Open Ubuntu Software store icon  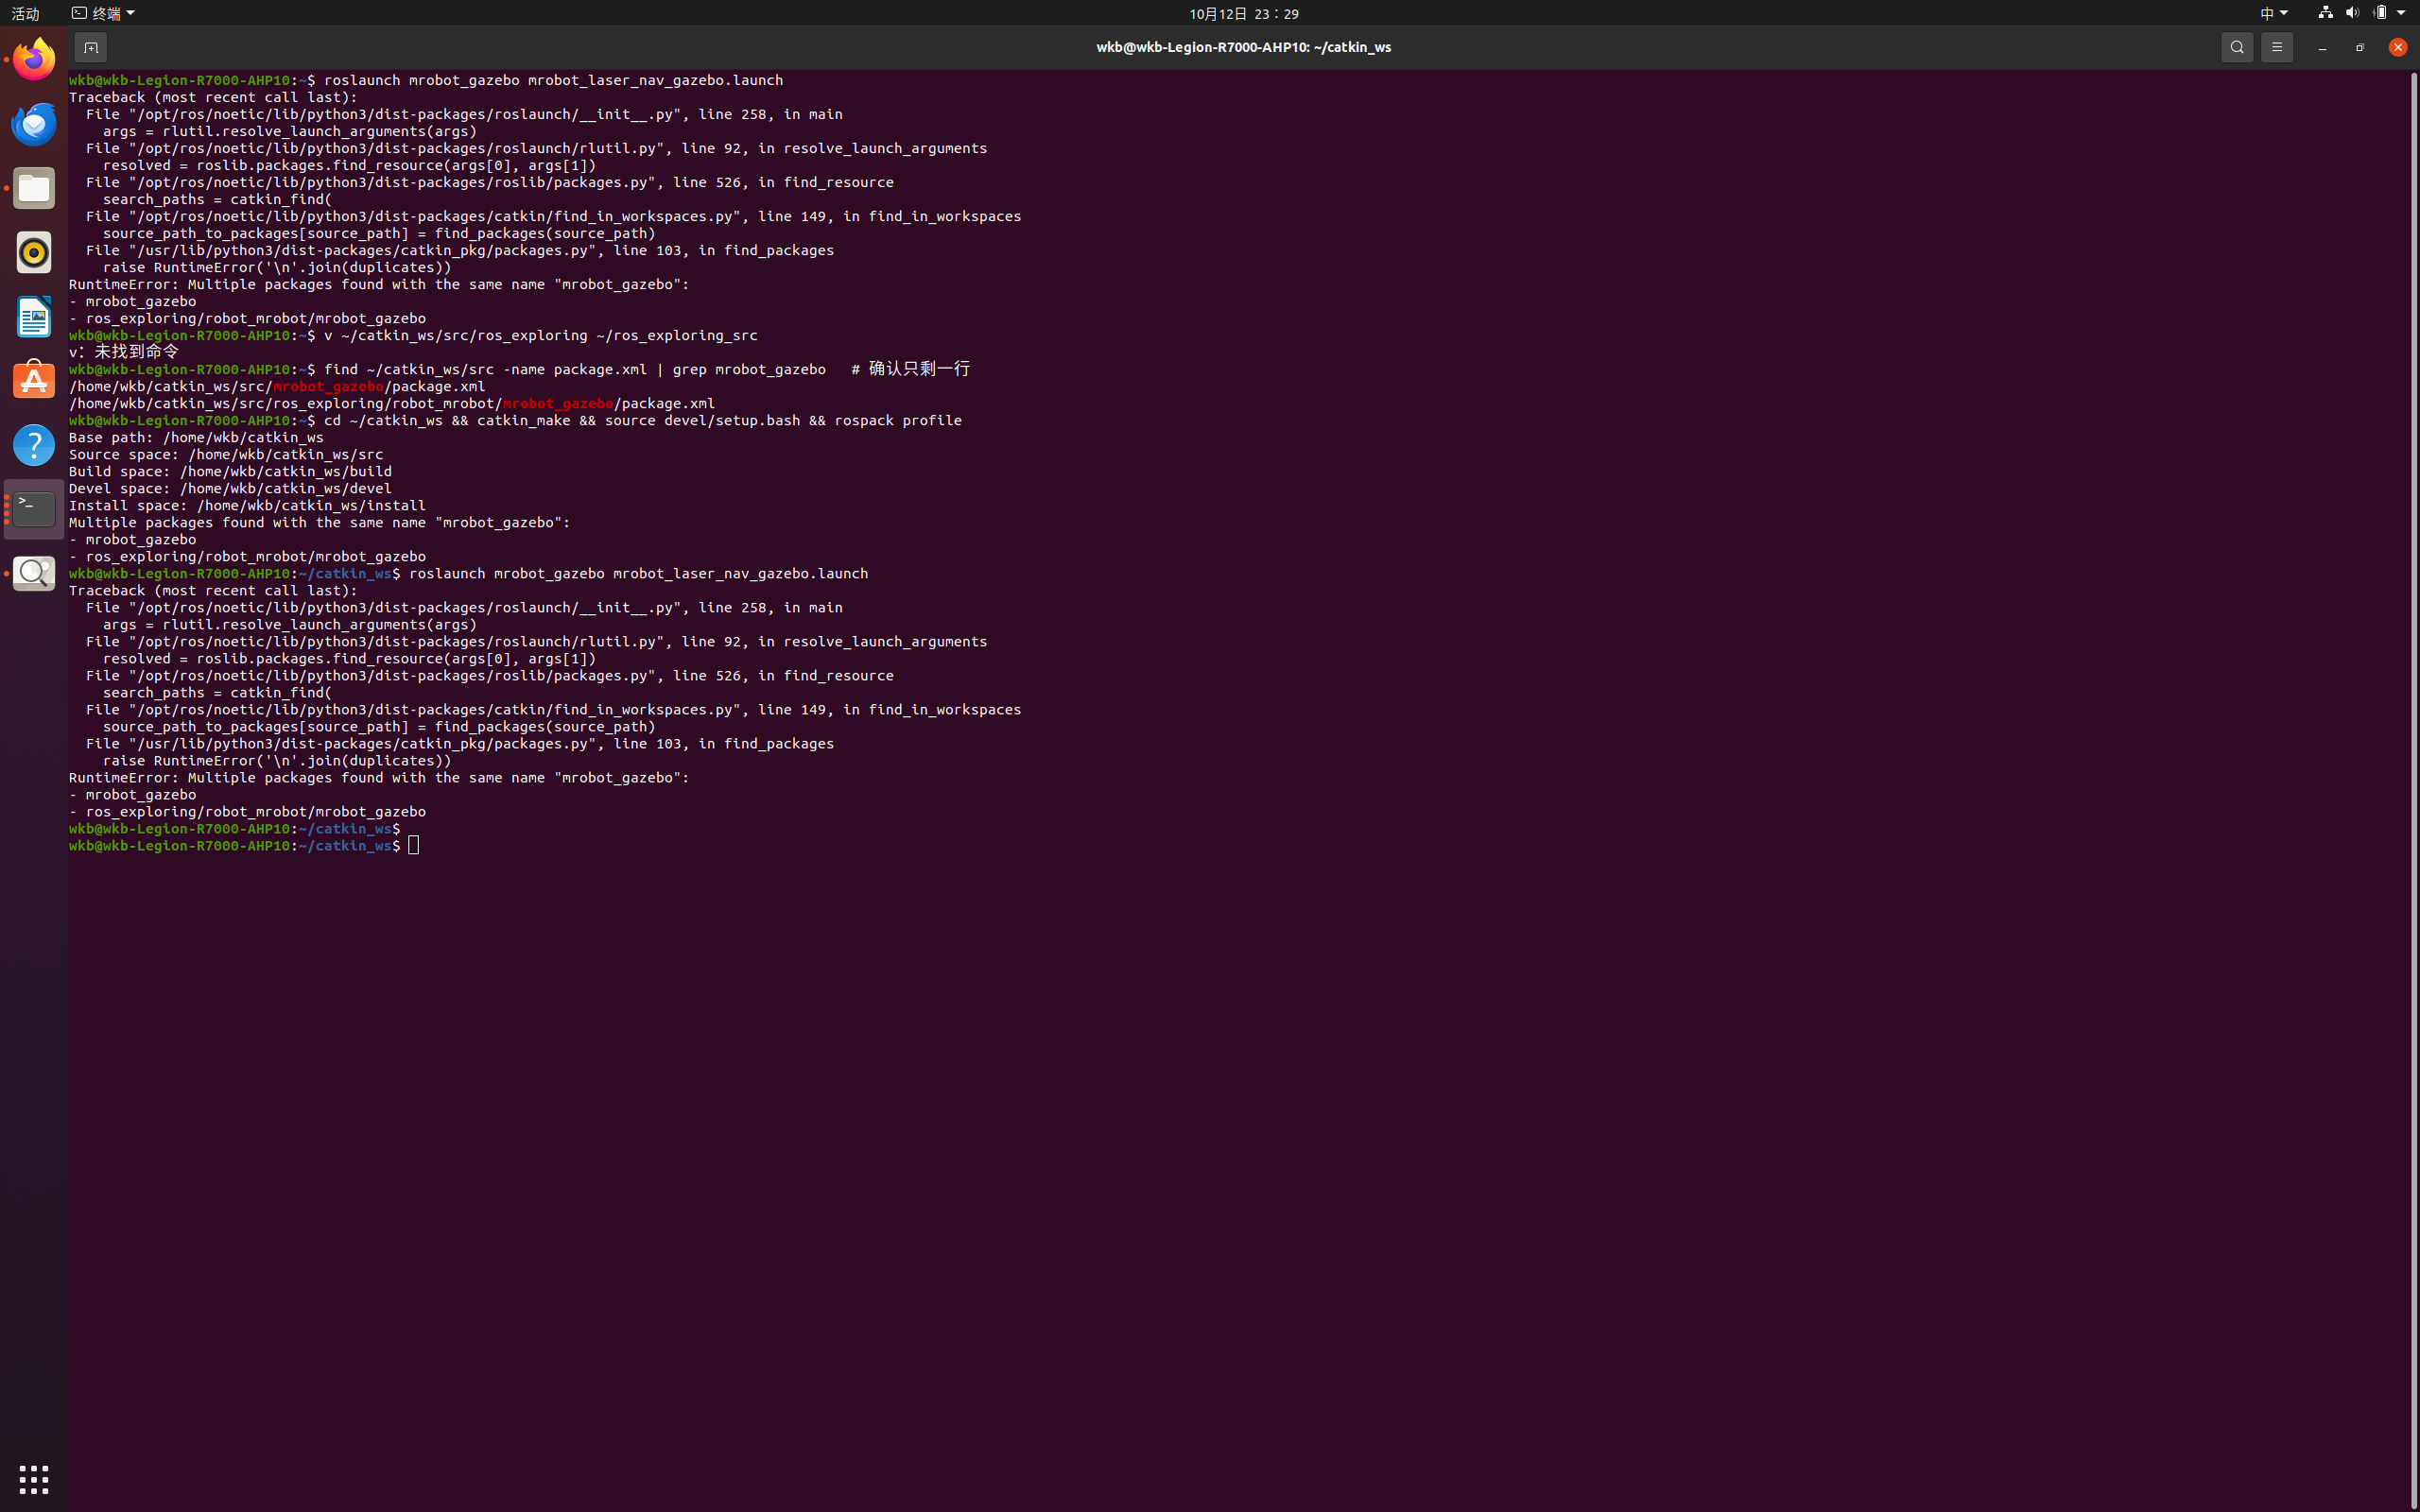click(34, 381)
